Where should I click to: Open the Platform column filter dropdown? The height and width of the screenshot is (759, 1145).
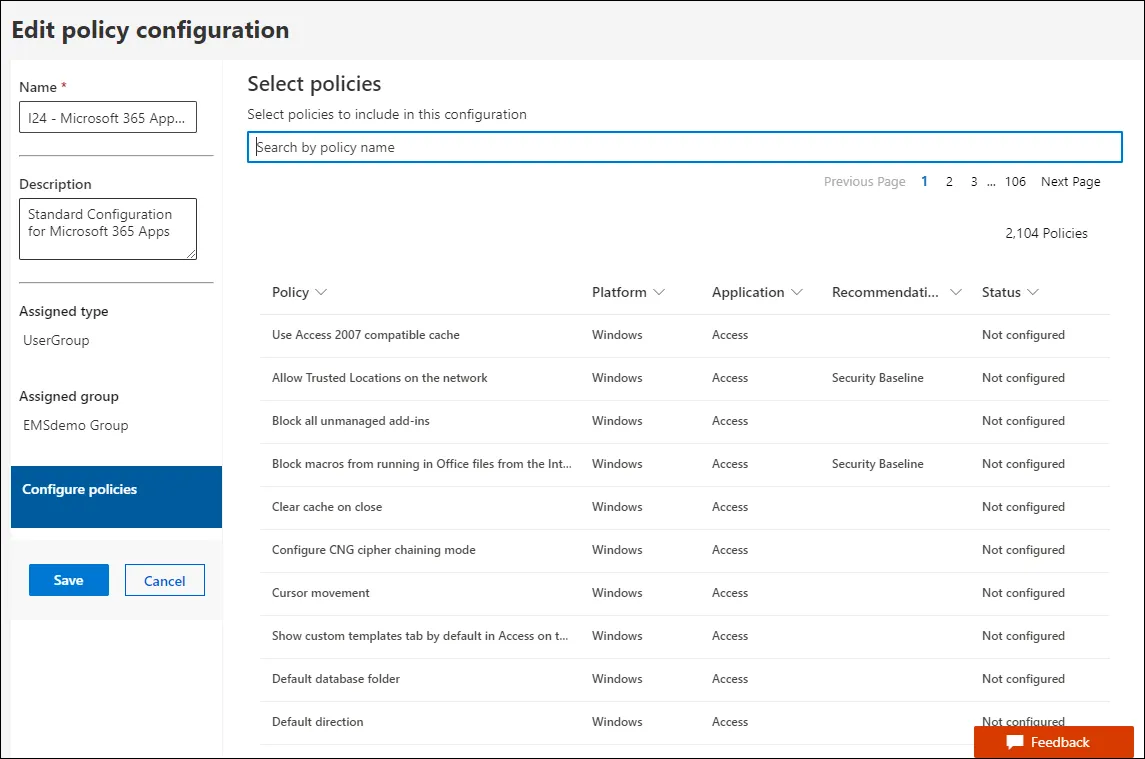(x=659, y=292)
